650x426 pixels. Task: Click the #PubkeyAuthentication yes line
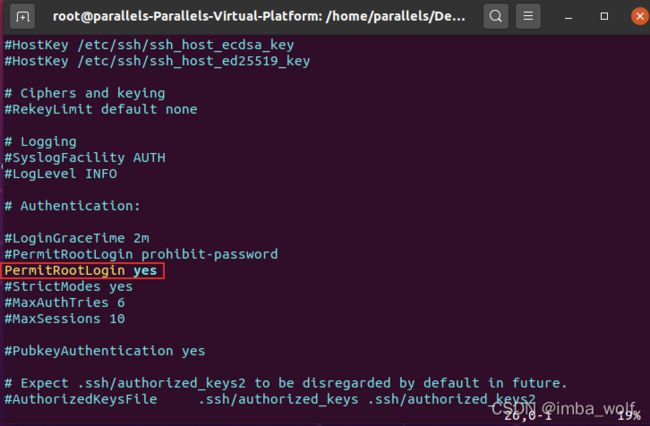(104, 351)
